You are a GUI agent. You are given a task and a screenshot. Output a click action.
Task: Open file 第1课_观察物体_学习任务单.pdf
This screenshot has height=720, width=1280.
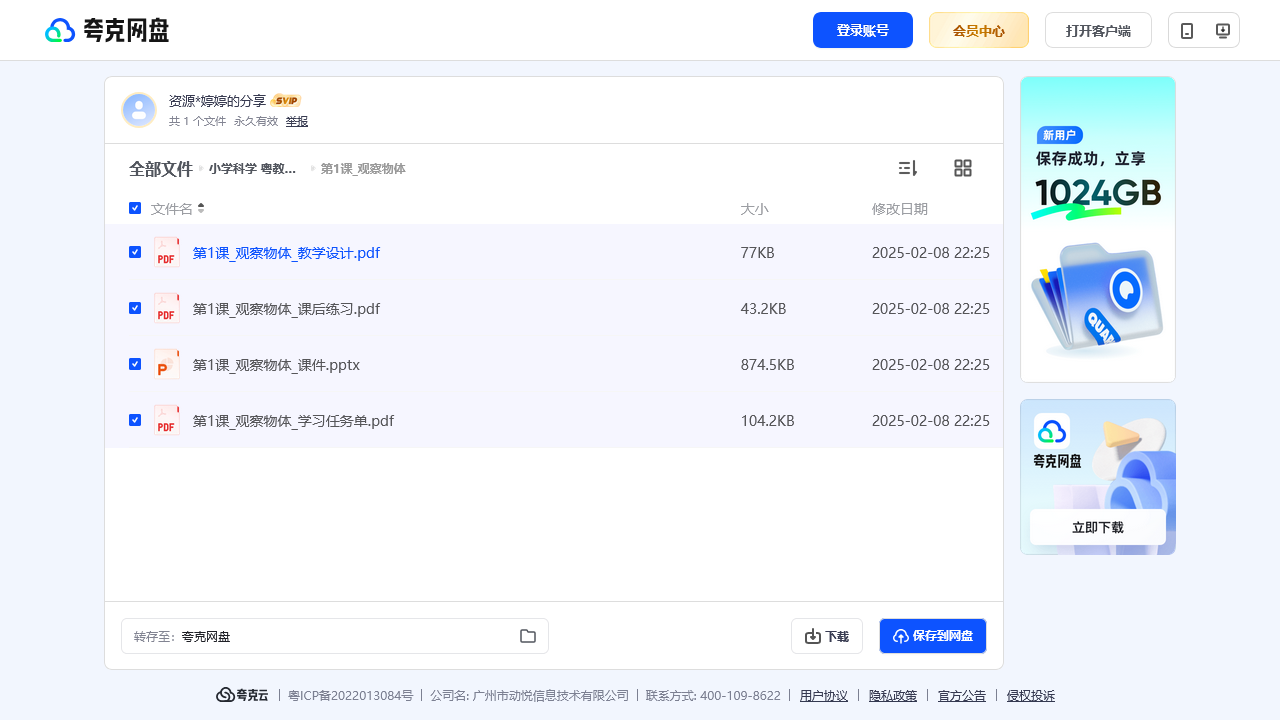293,421
